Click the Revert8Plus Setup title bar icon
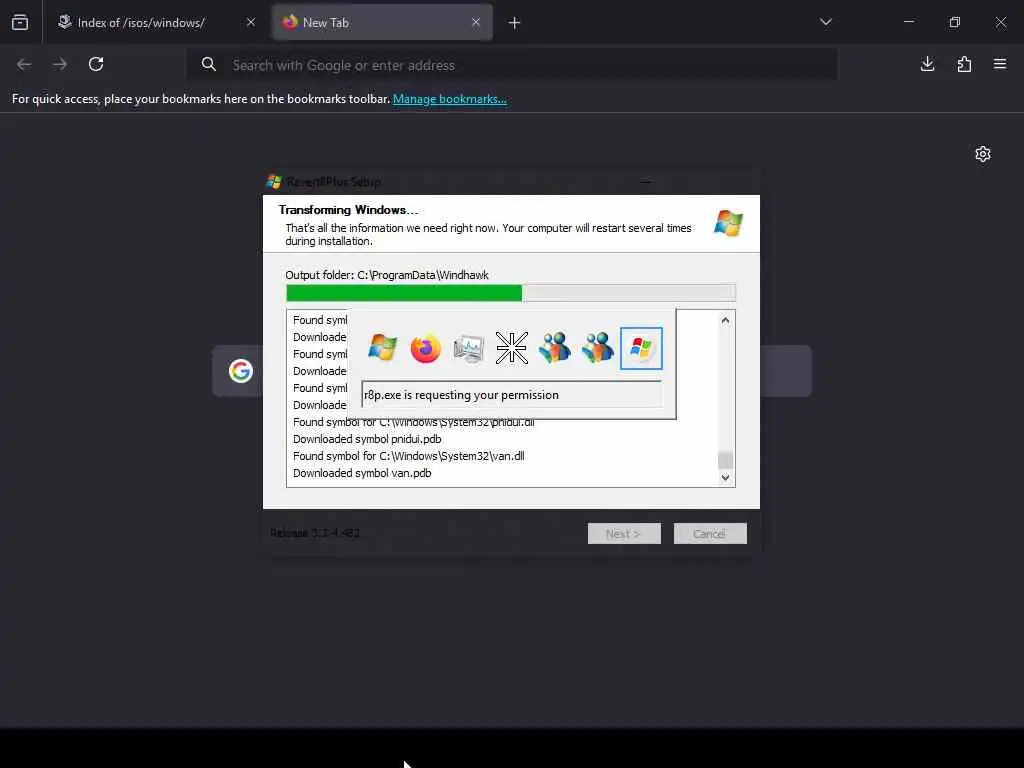 [x=274, y=182]
